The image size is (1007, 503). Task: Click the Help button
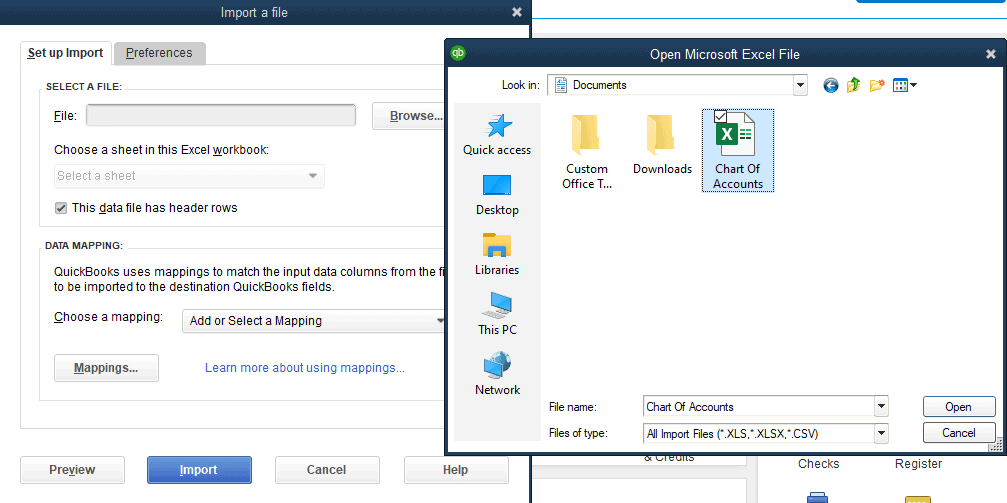click(455, 470)
